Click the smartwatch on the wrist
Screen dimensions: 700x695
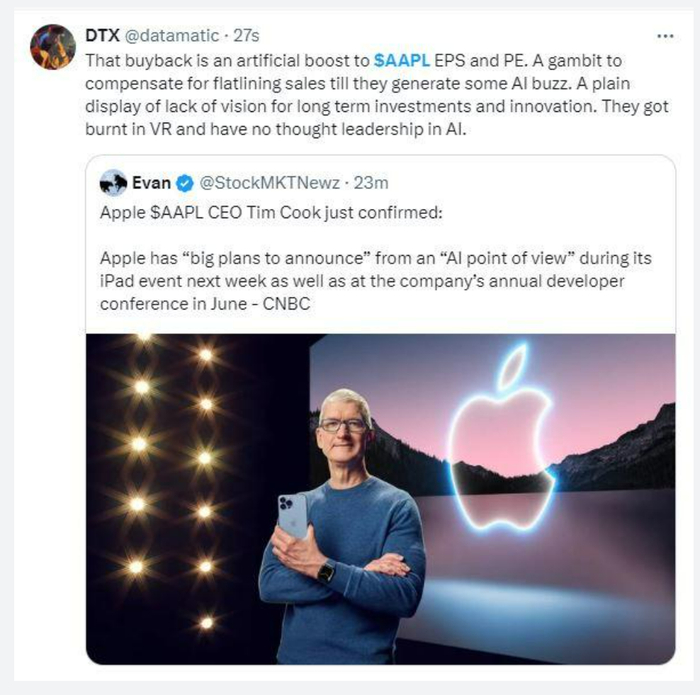(x=325, y=571)
